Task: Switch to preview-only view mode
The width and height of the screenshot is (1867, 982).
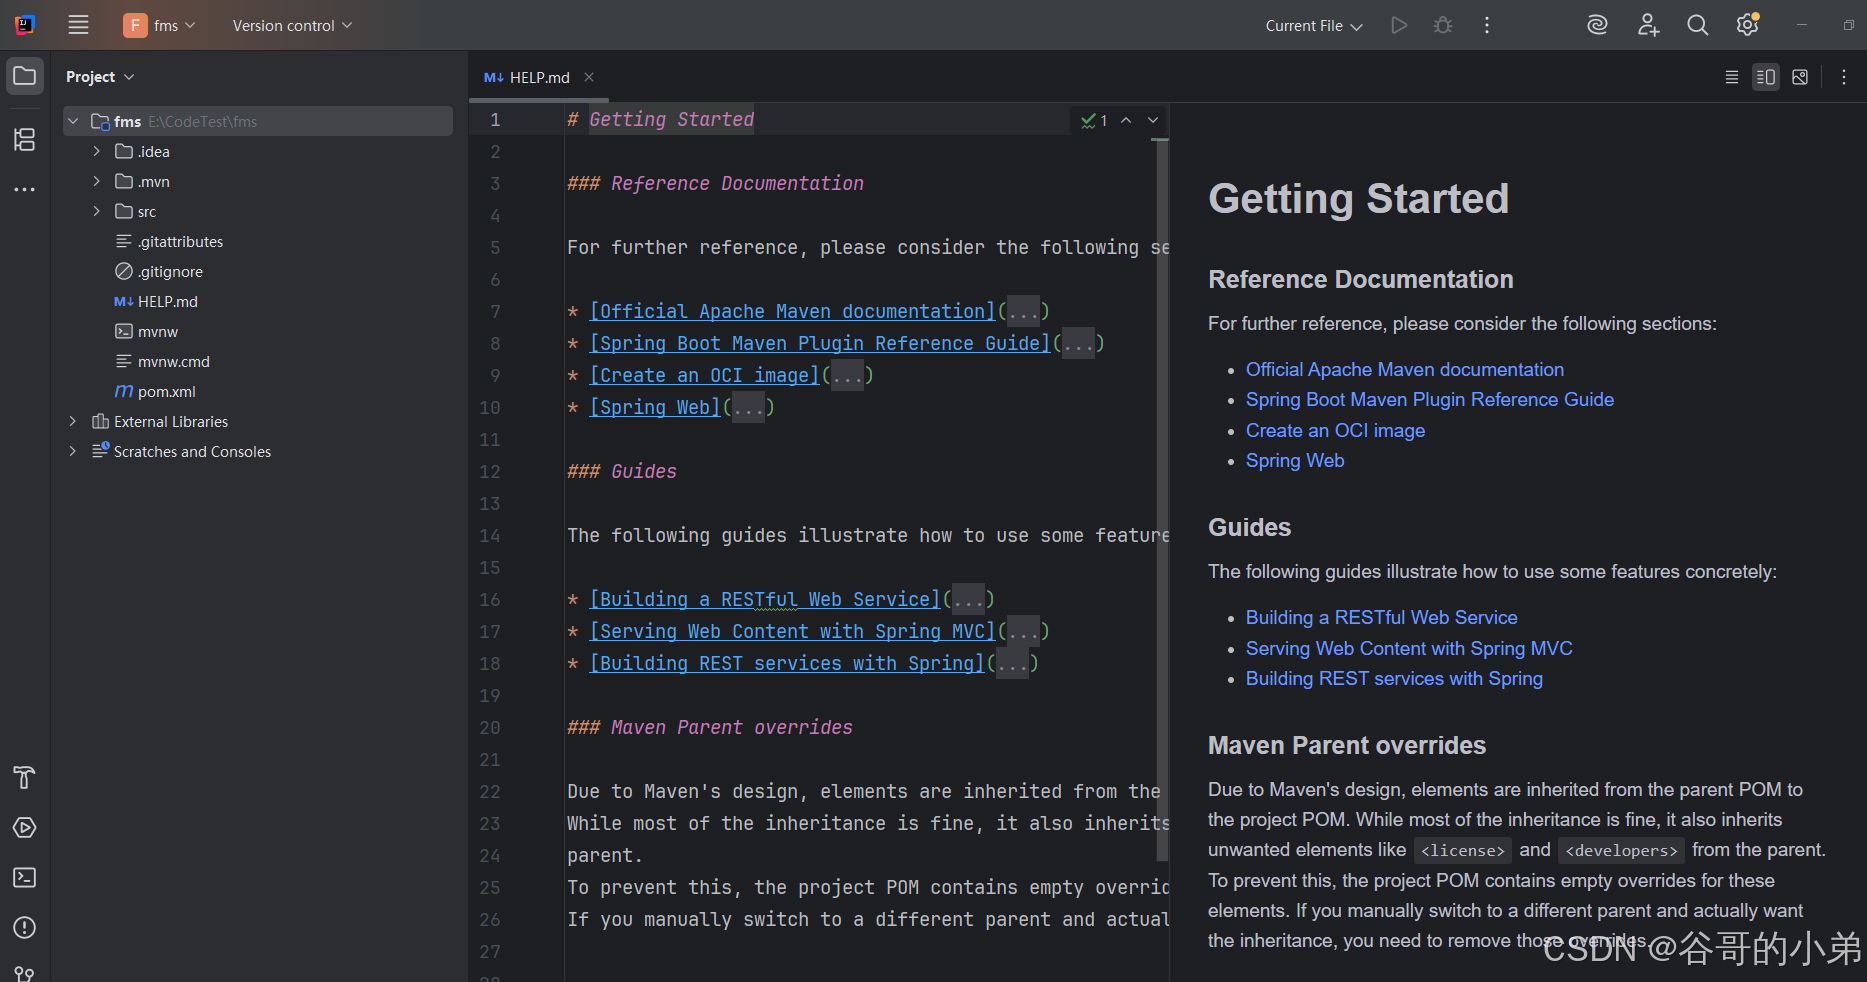Action: pos(1800,77)
